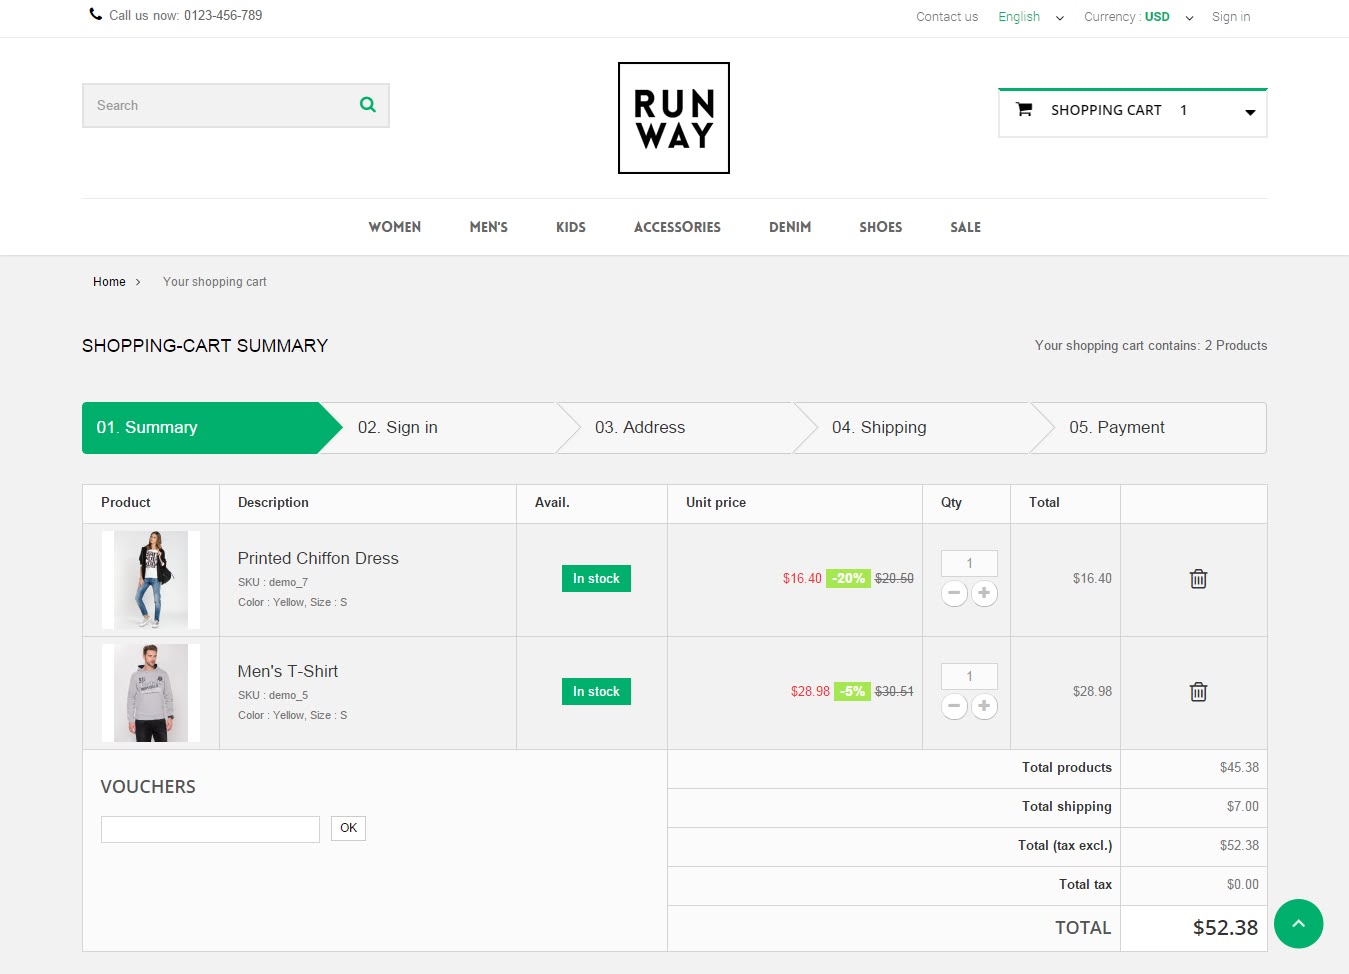Go to the SALE menu item

(x=965, y=227)
